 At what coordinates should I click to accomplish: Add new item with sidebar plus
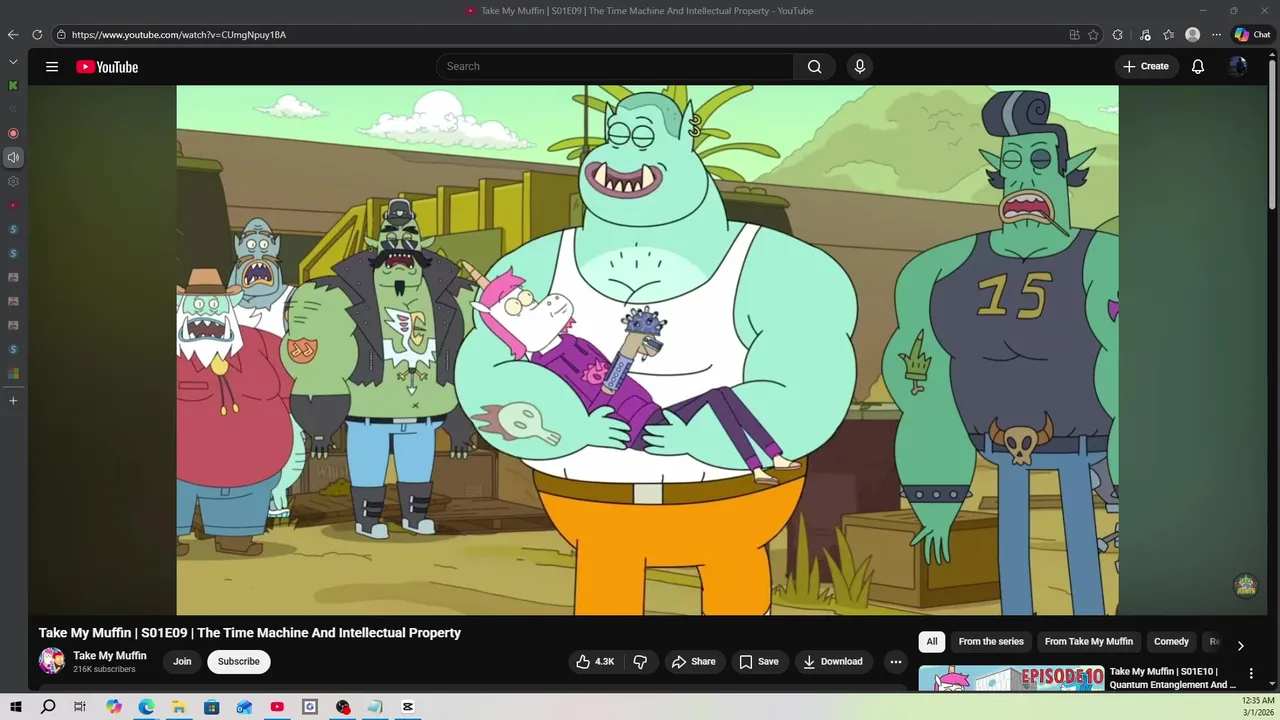coord(13,400)
